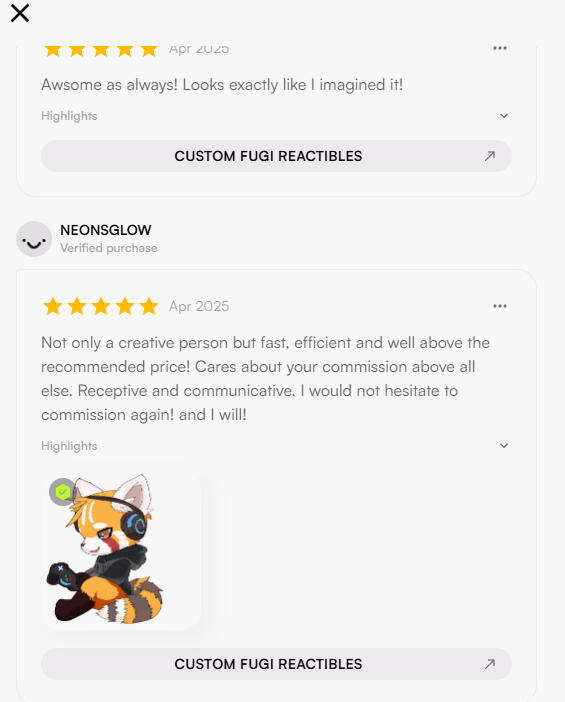Click the star rating on first review

coord(101,50)
